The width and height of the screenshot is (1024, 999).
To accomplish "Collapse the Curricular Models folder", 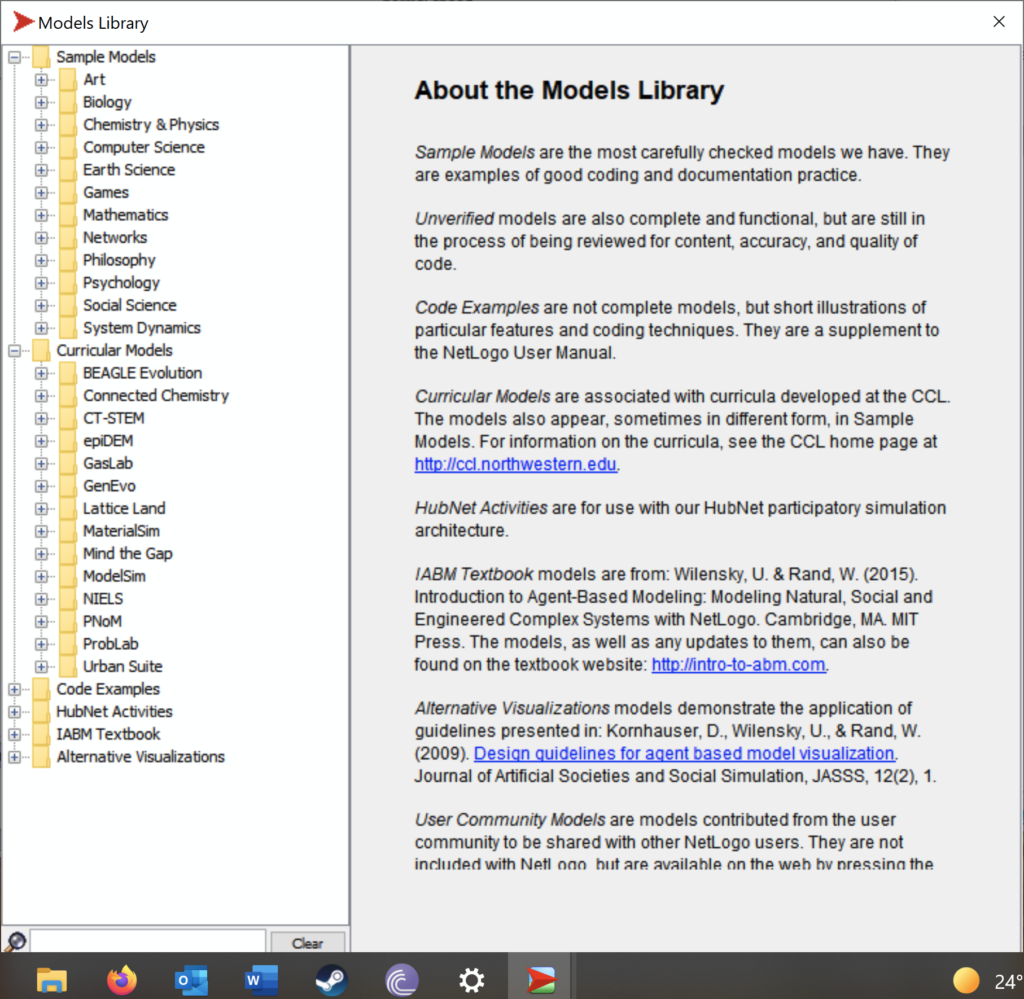I will coord(14,351).
